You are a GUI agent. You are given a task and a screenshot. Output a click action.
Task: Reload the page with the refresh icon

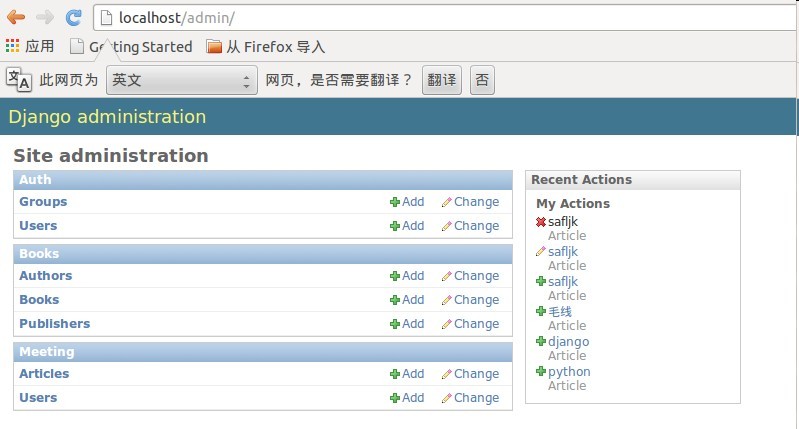tap(73, 17)
